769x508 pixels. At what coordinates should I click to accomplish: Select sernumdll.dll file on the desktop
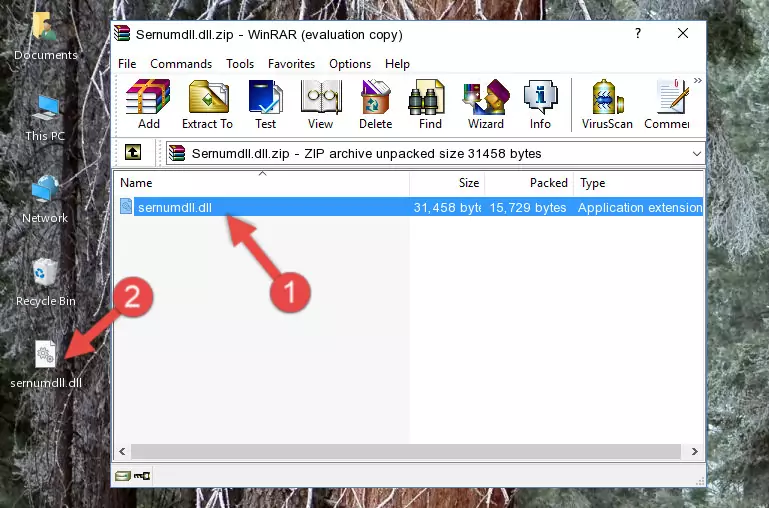point(46,365)
